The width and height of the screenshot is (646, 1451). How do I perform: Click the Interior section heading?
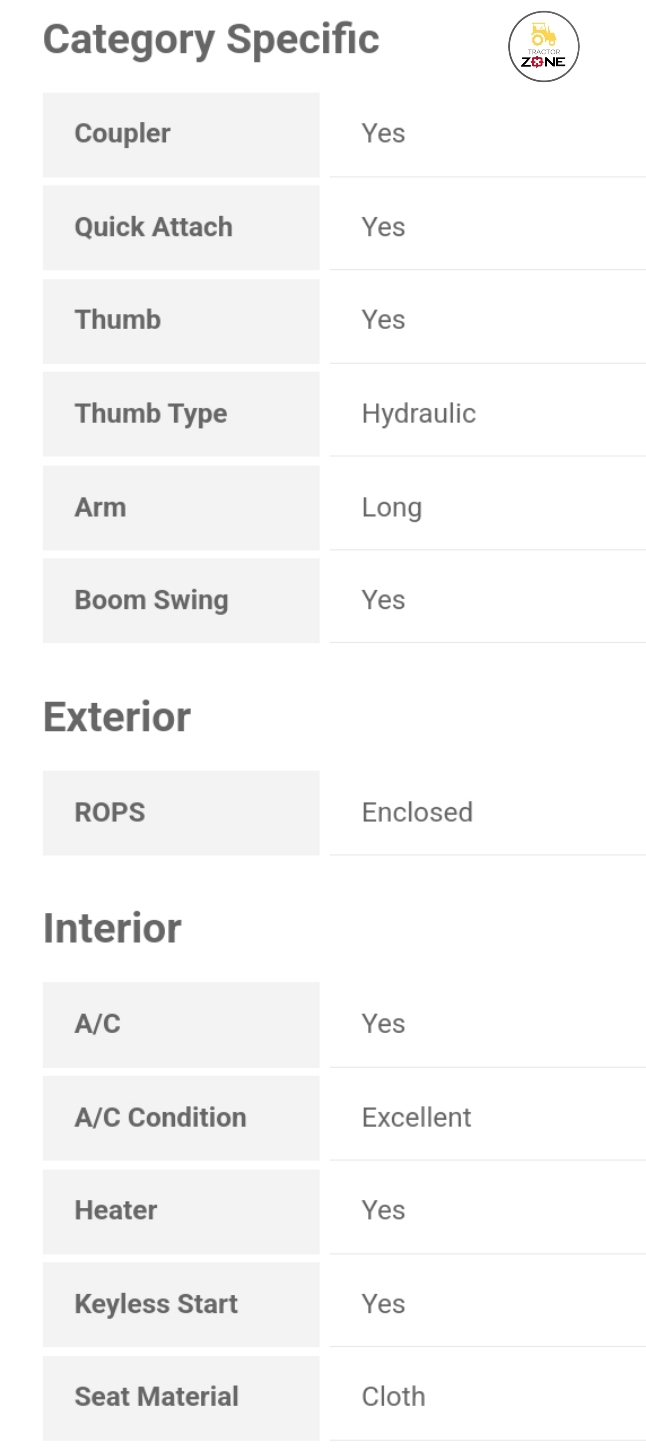click(112, 928)
